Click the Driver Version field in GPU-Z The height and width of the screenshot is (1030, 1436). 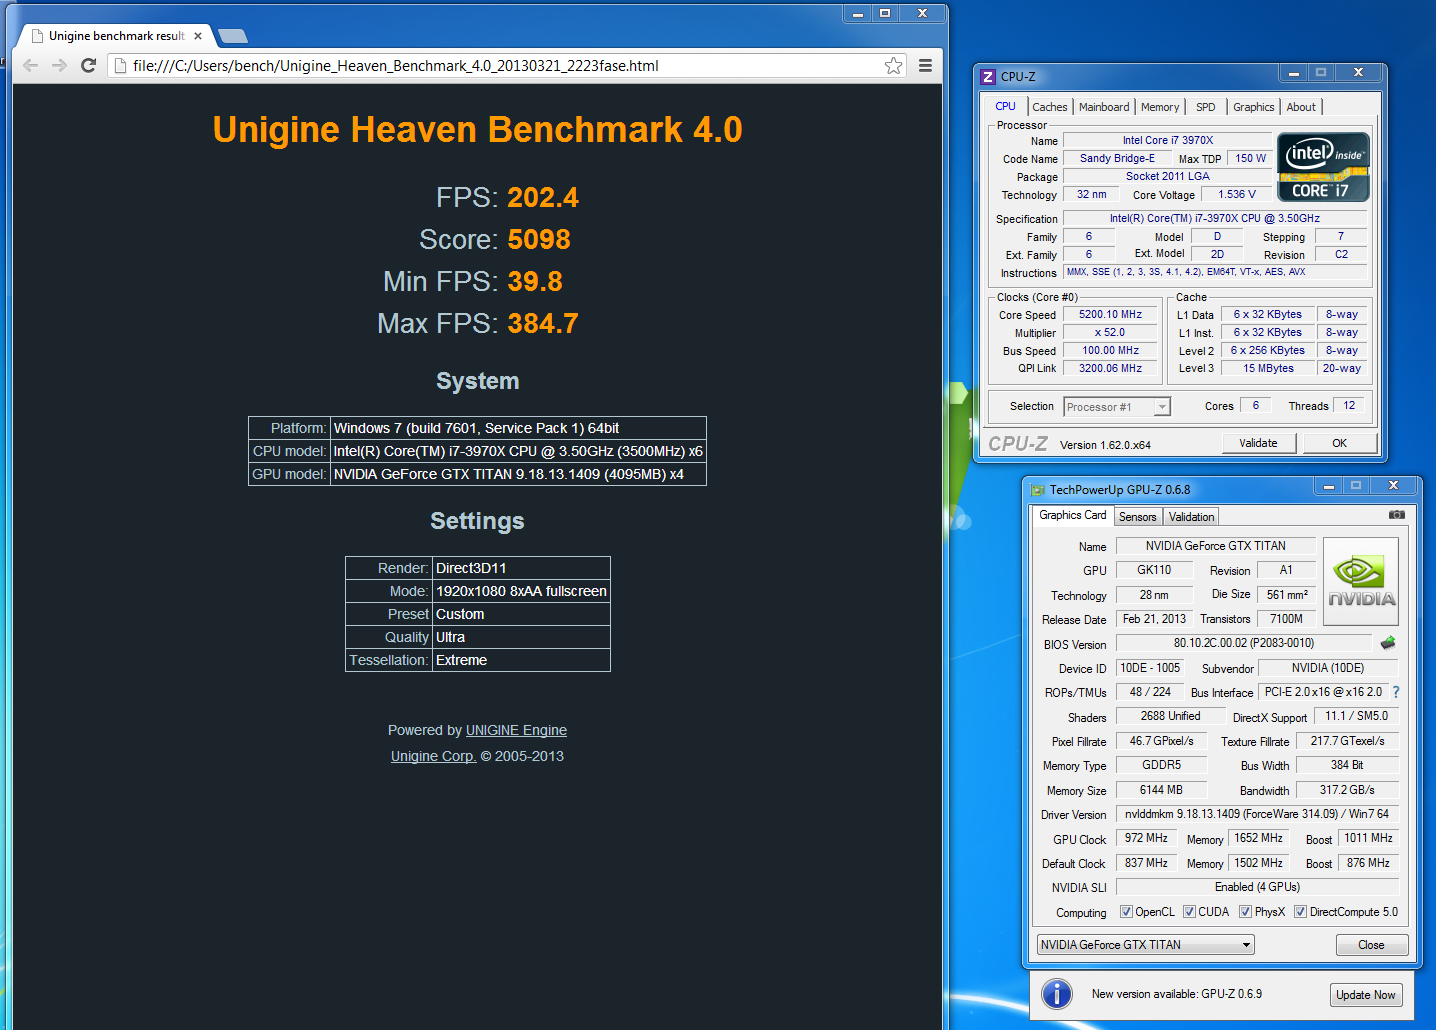coord(1257,814)
